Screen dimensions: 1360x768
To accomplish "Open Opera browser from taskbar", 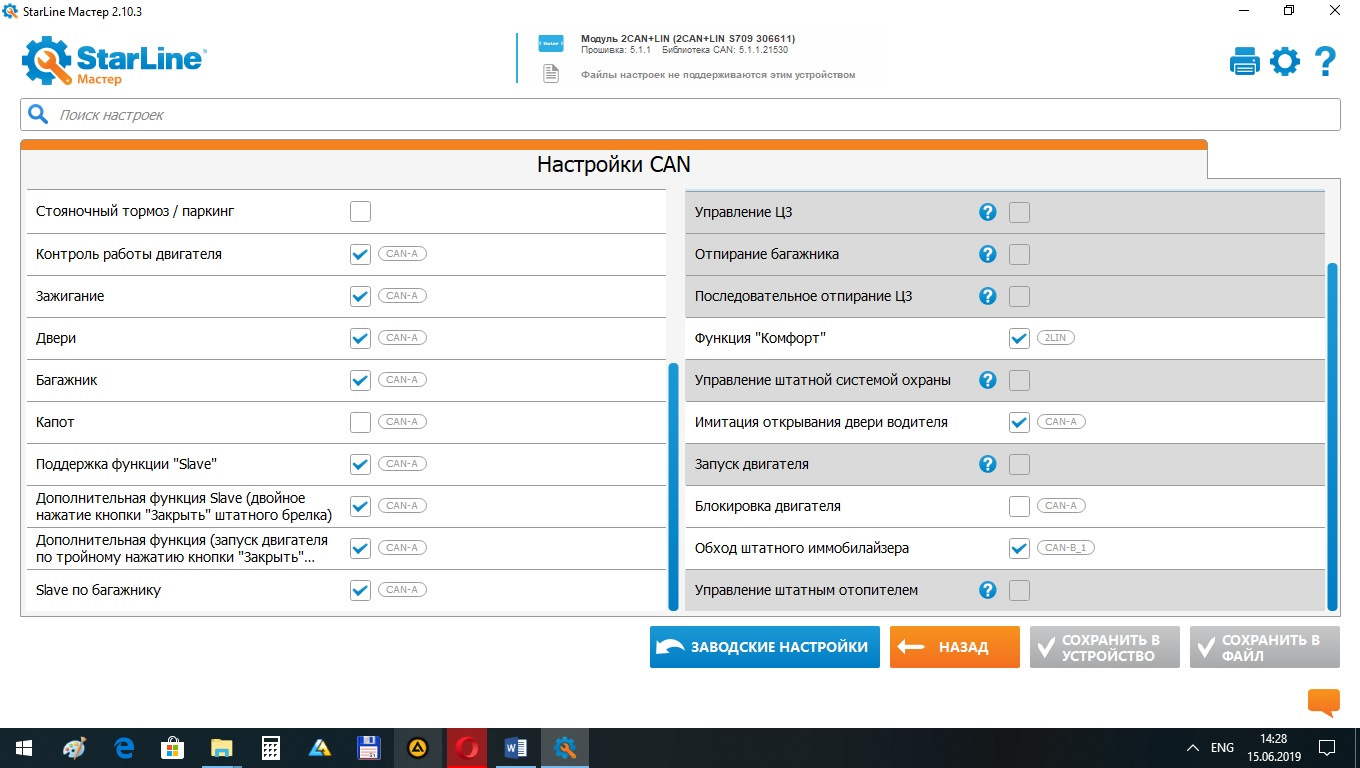I will tap(467, 748).
